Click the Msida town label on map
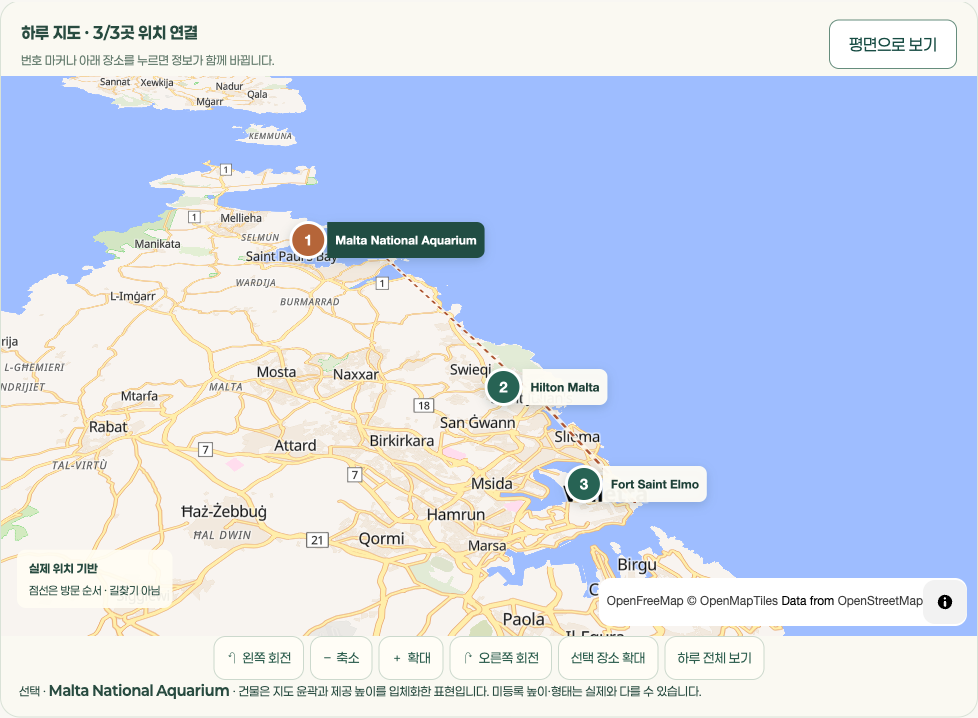The image size is (978, 718). click(491, 484)
